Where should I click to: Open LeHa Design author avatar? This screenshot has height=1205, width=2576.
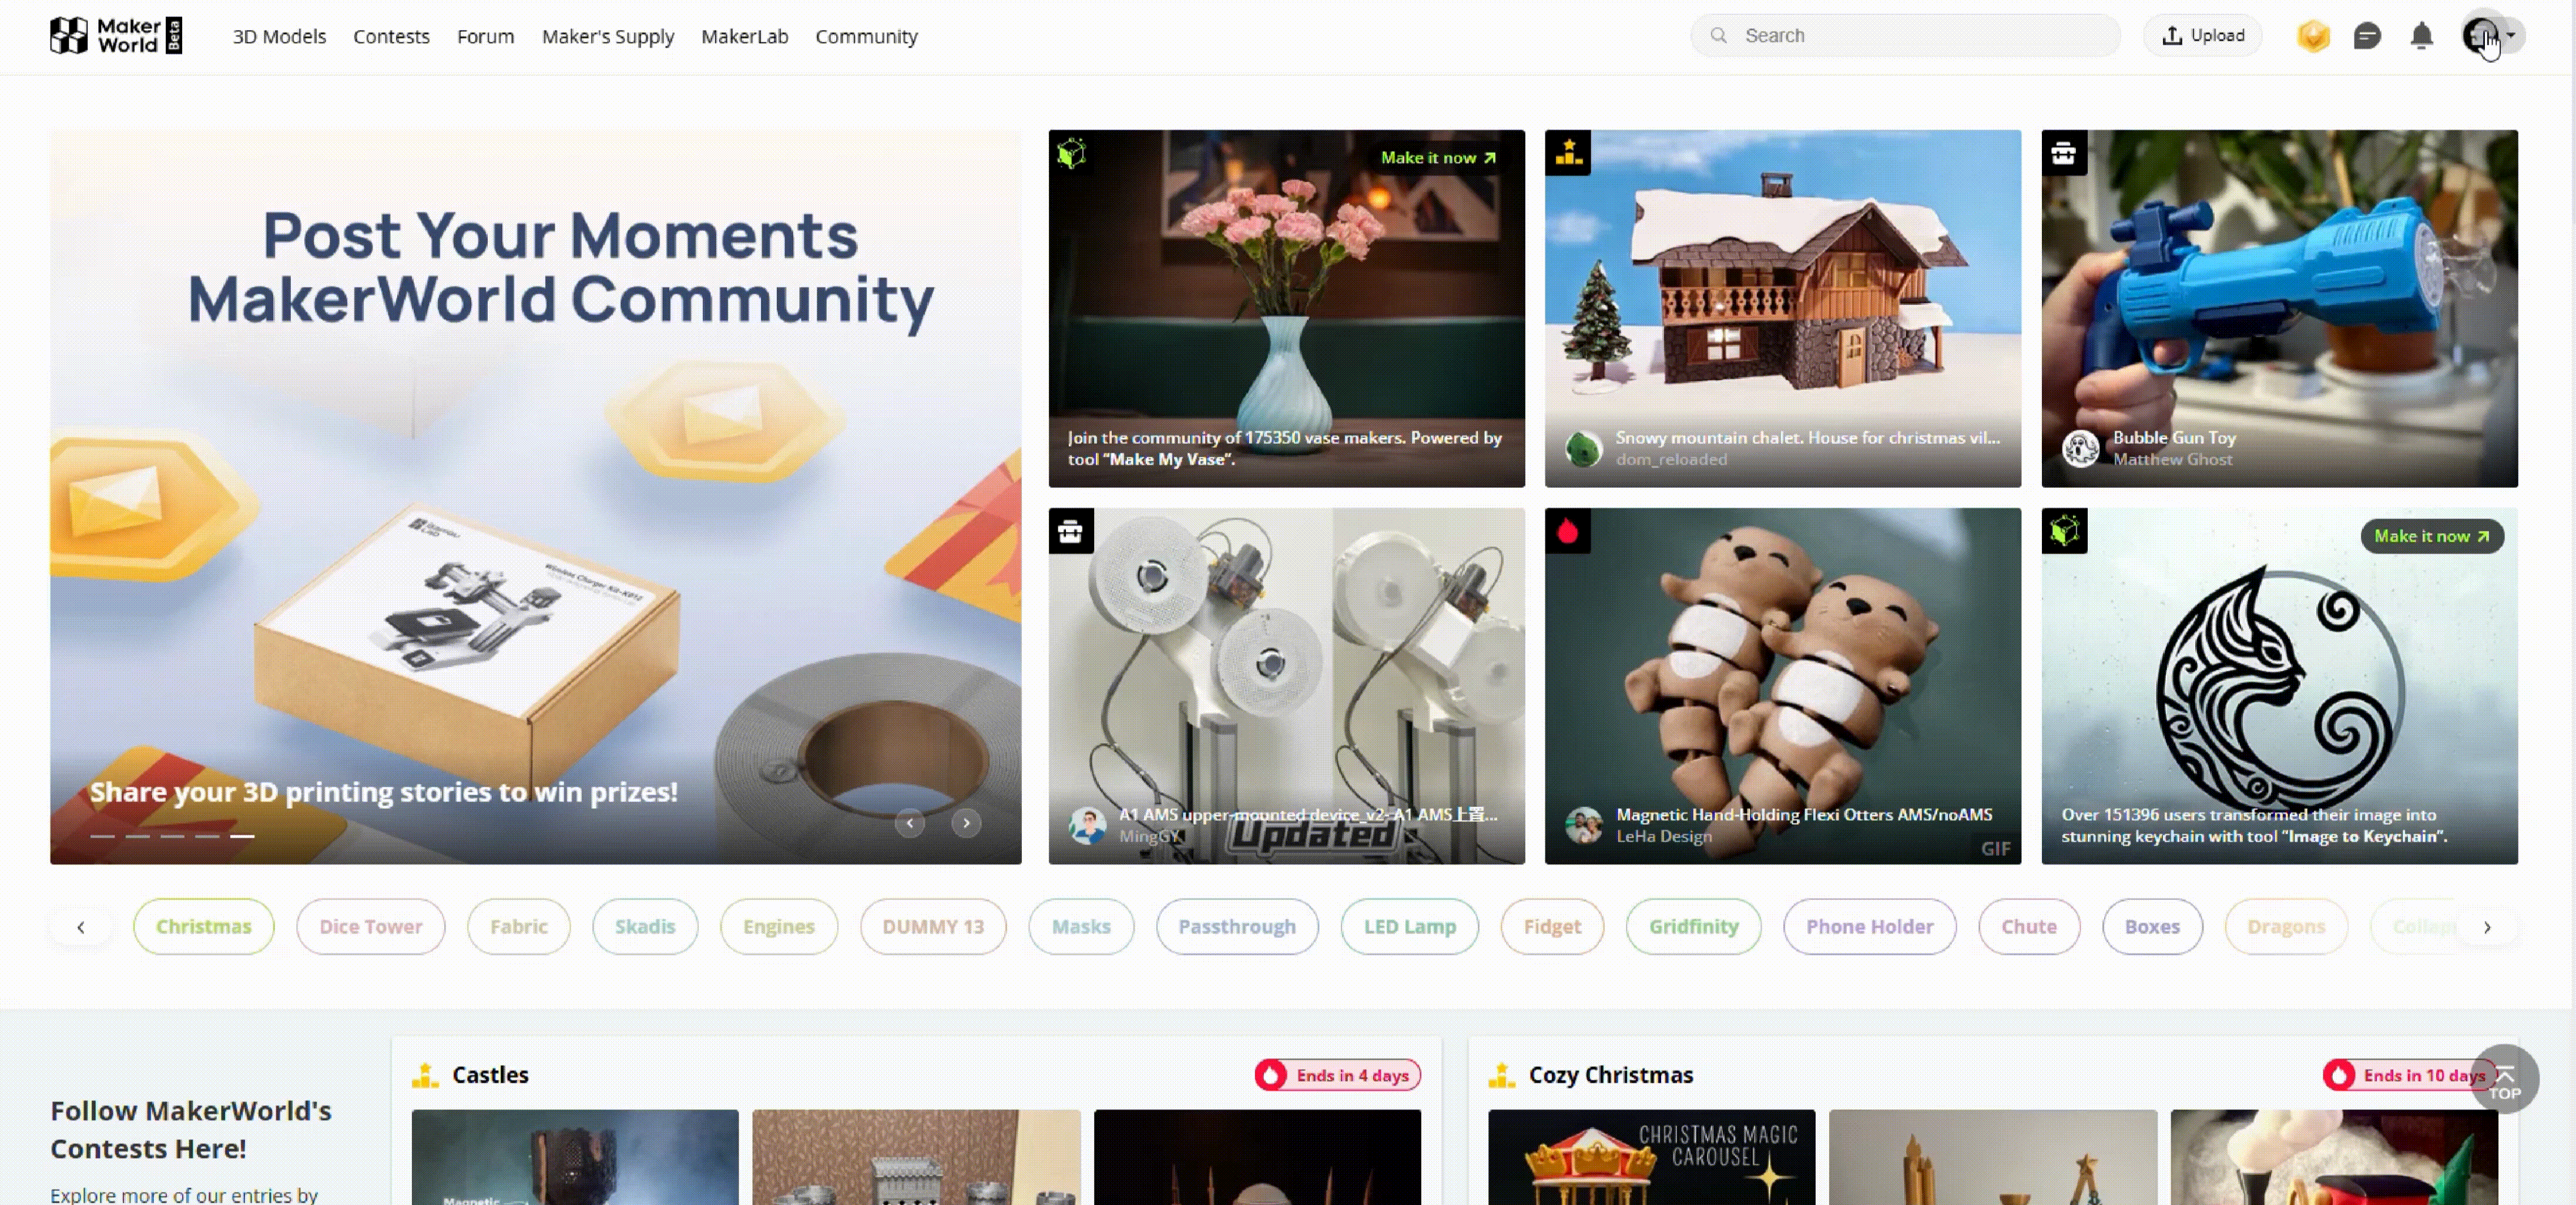pos(1583,826)
